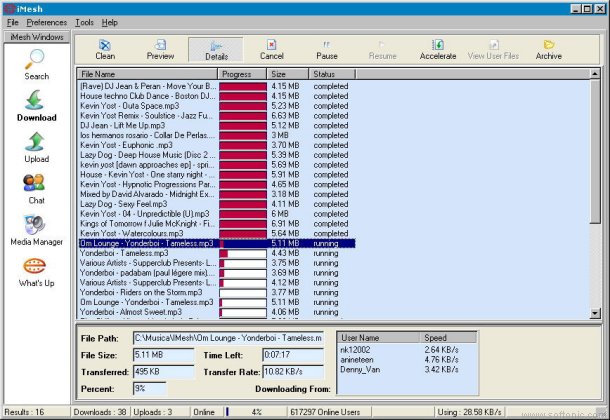This screenshot has width=610, height=420.
Task: Open the Upload window icon
Action: [37, 148]
